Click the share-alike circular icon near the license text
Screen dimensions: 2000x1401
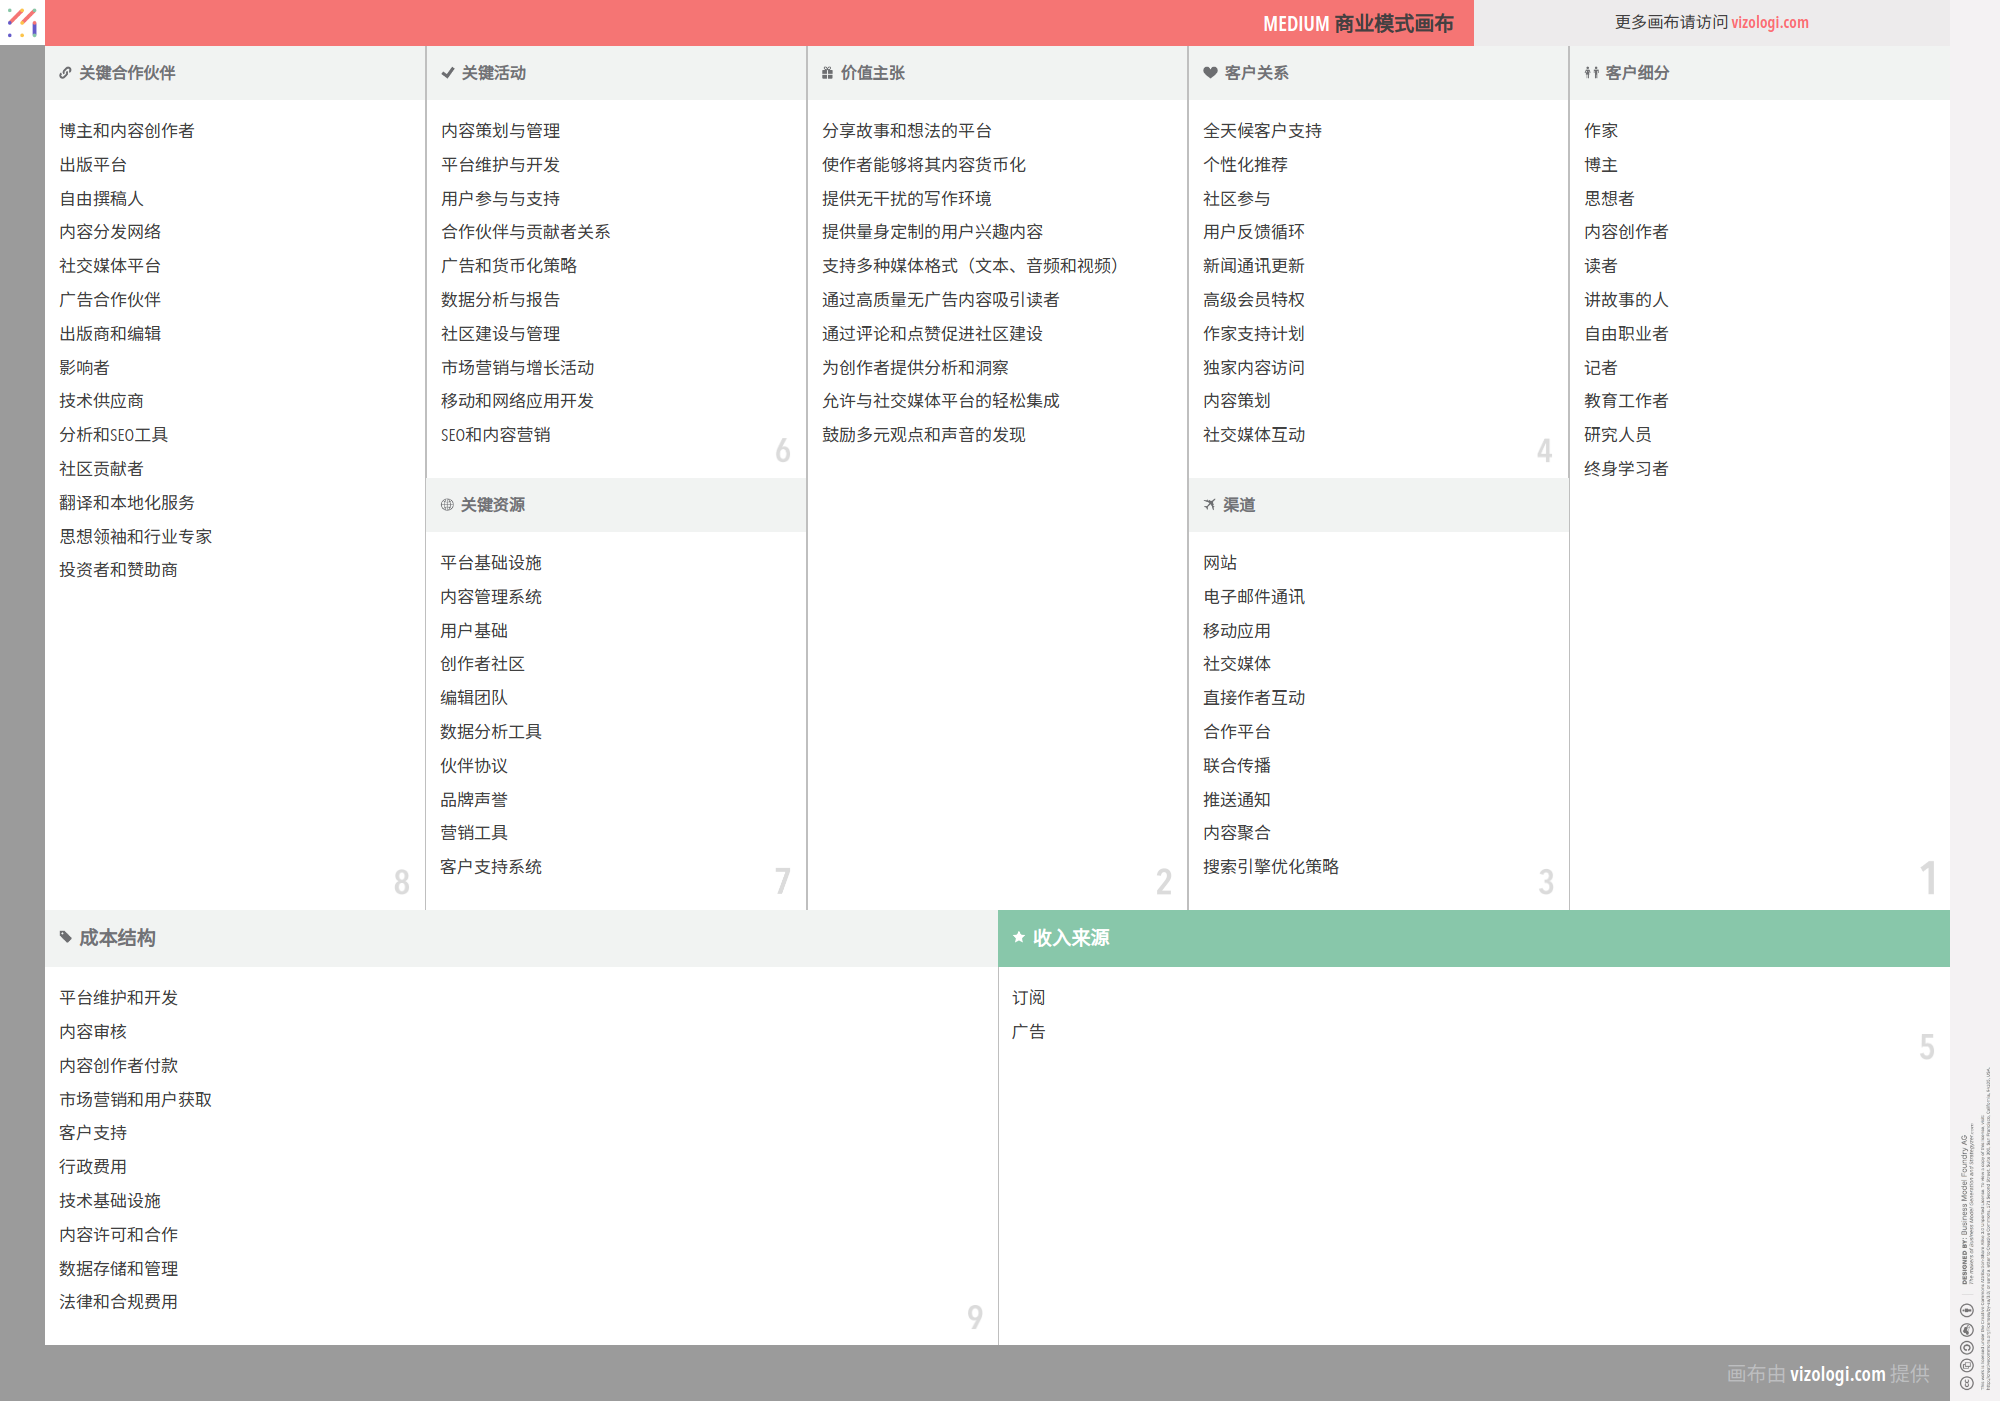tap(1967, 1347)
